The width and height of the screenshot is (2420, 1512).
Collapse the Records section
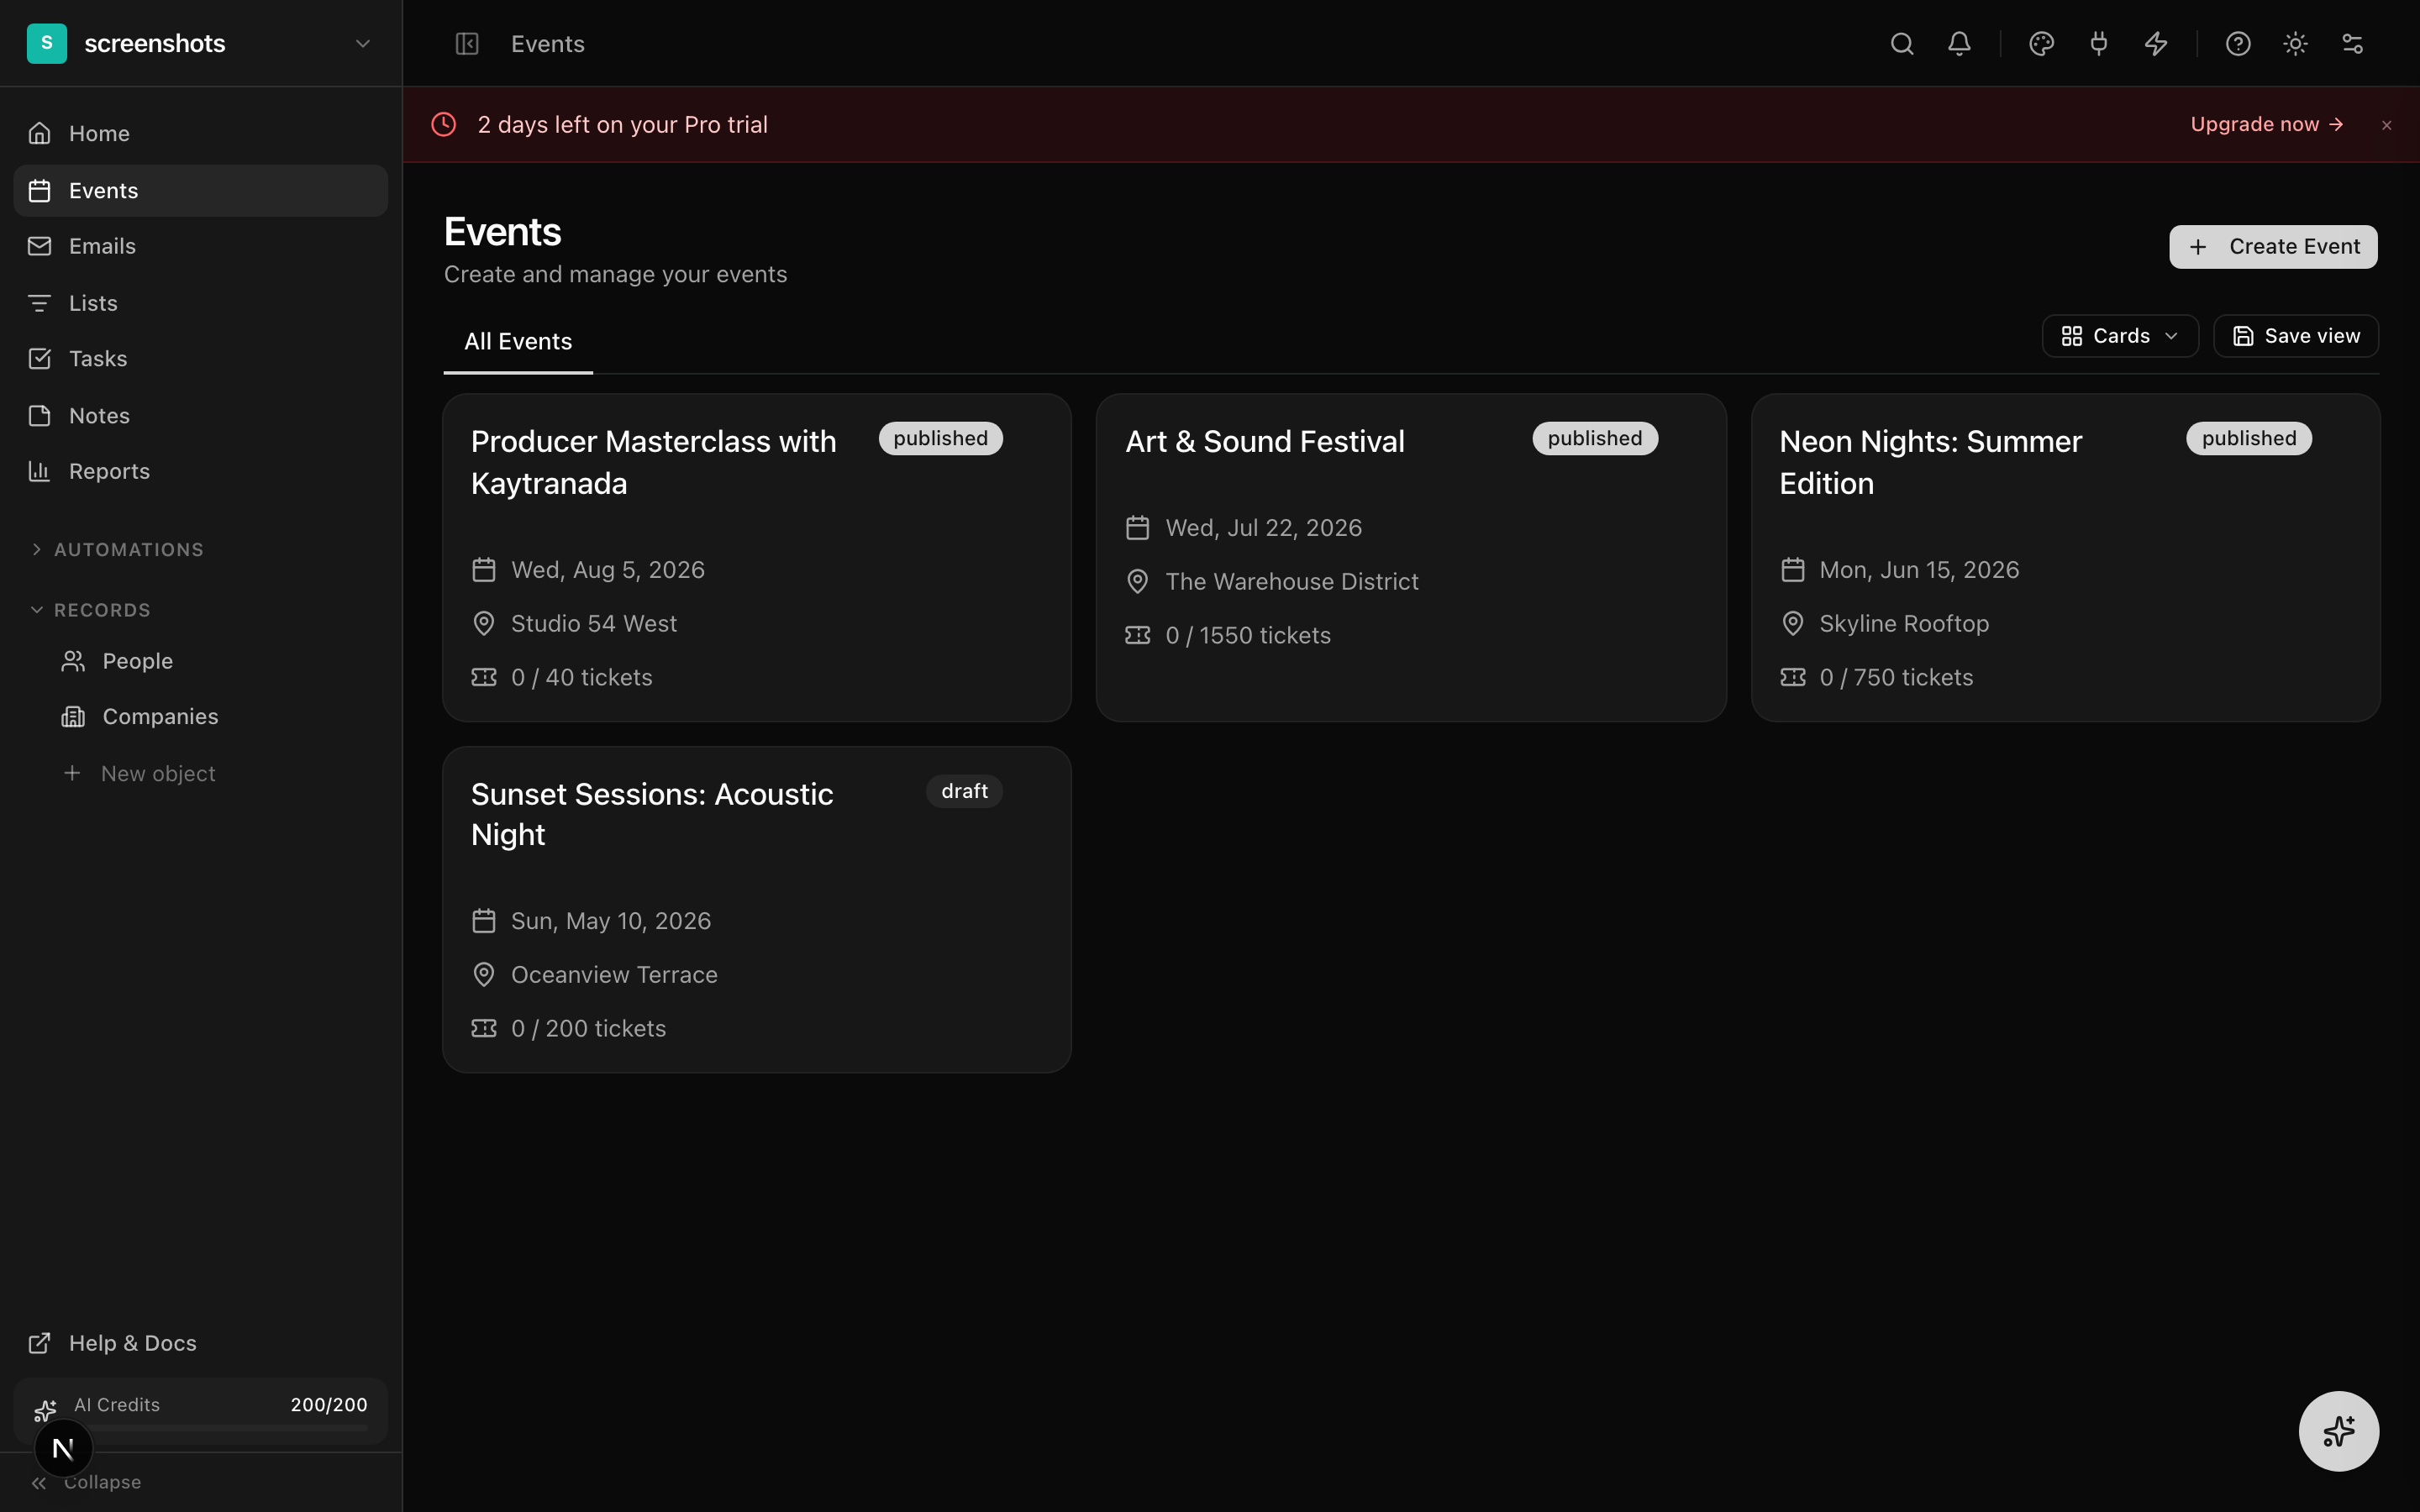click(91, 610)
